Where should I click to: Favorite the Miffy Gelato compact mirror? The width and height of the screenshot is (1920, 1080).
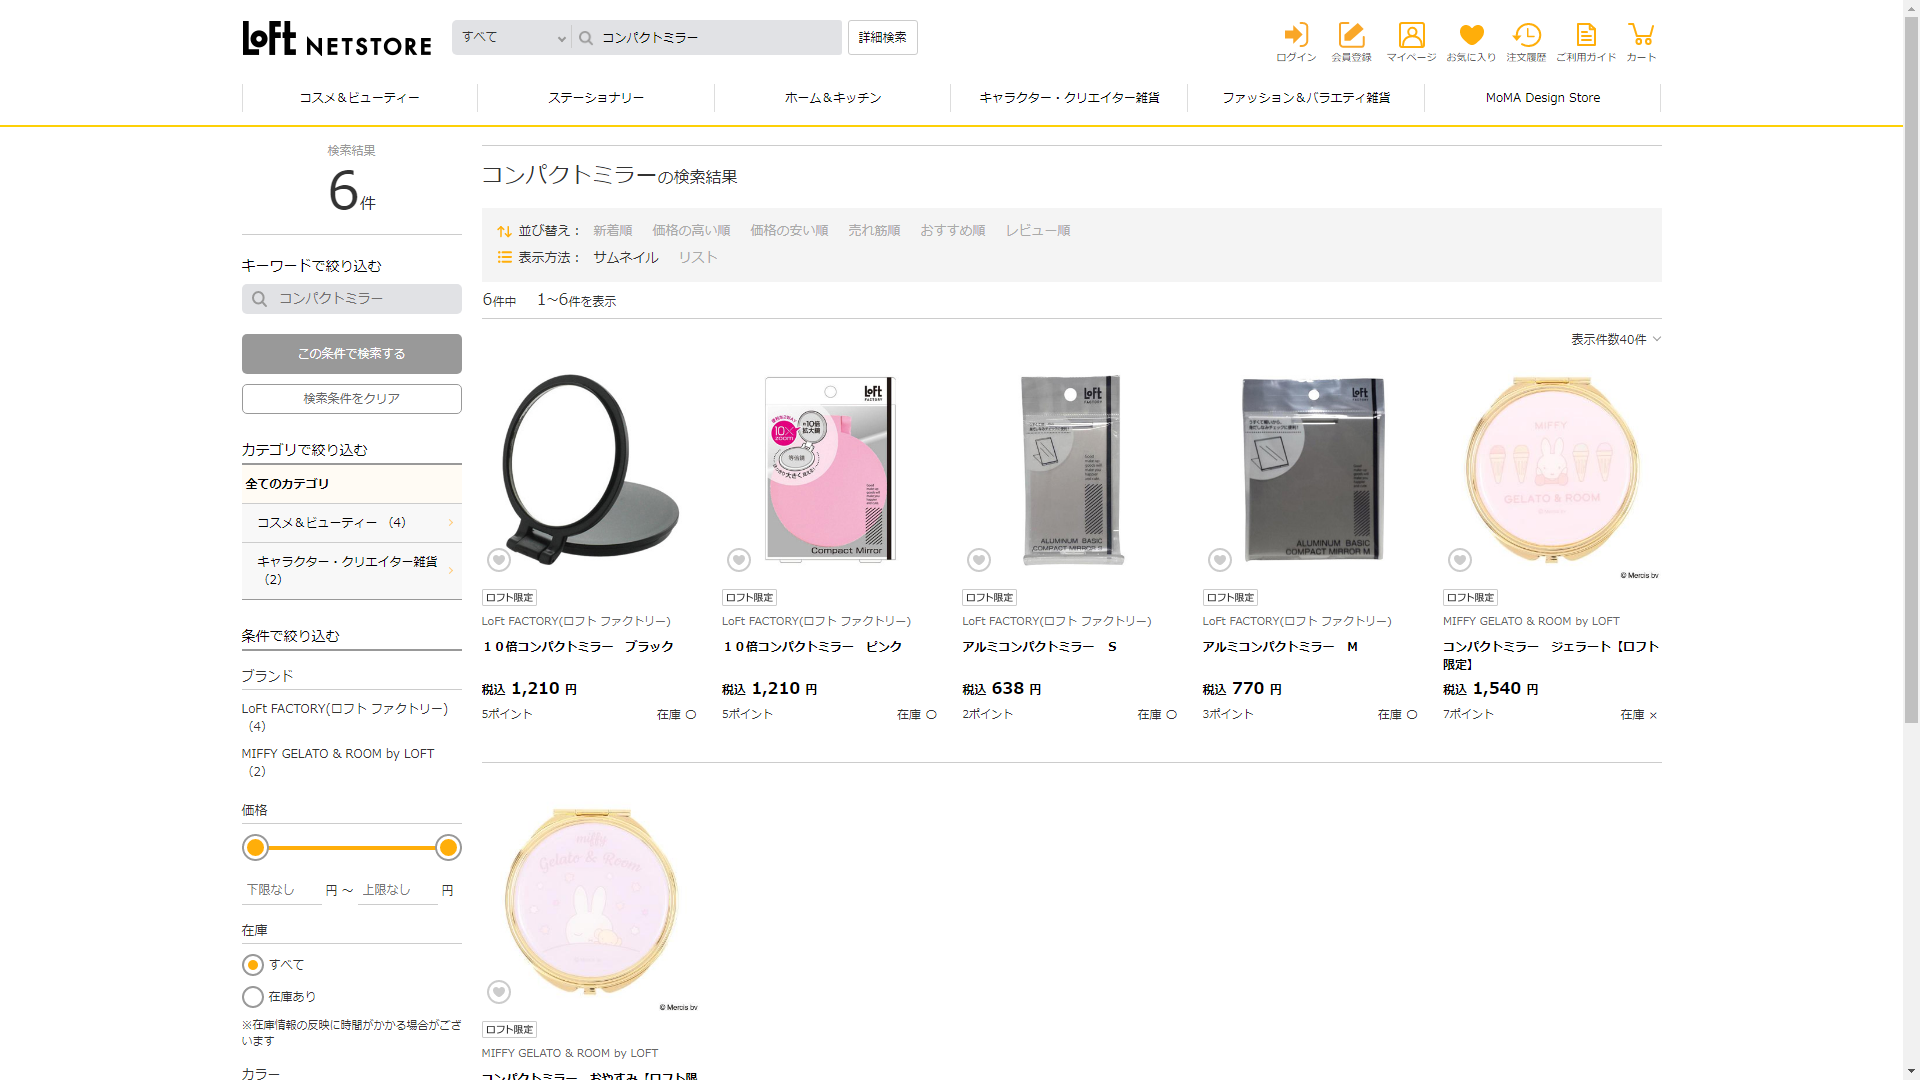(x=1460, y=560)
